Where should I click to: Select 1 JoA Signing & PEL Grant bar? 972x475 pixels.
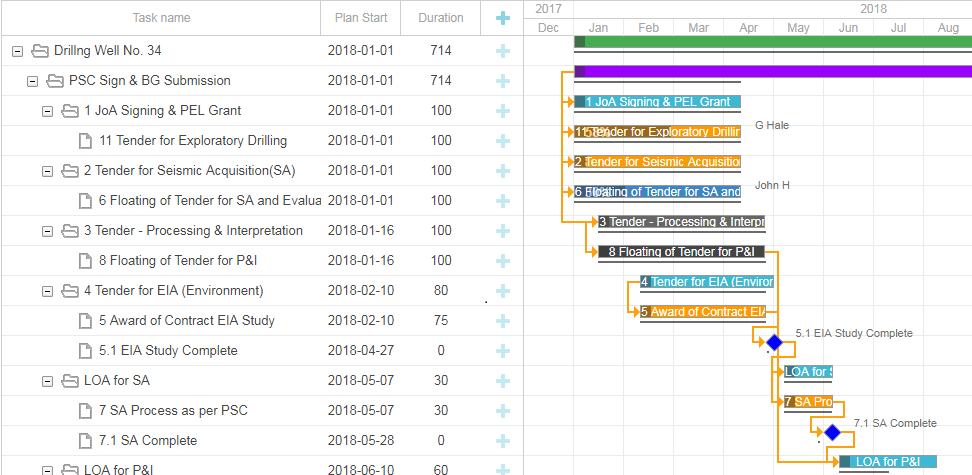point(658,102)
